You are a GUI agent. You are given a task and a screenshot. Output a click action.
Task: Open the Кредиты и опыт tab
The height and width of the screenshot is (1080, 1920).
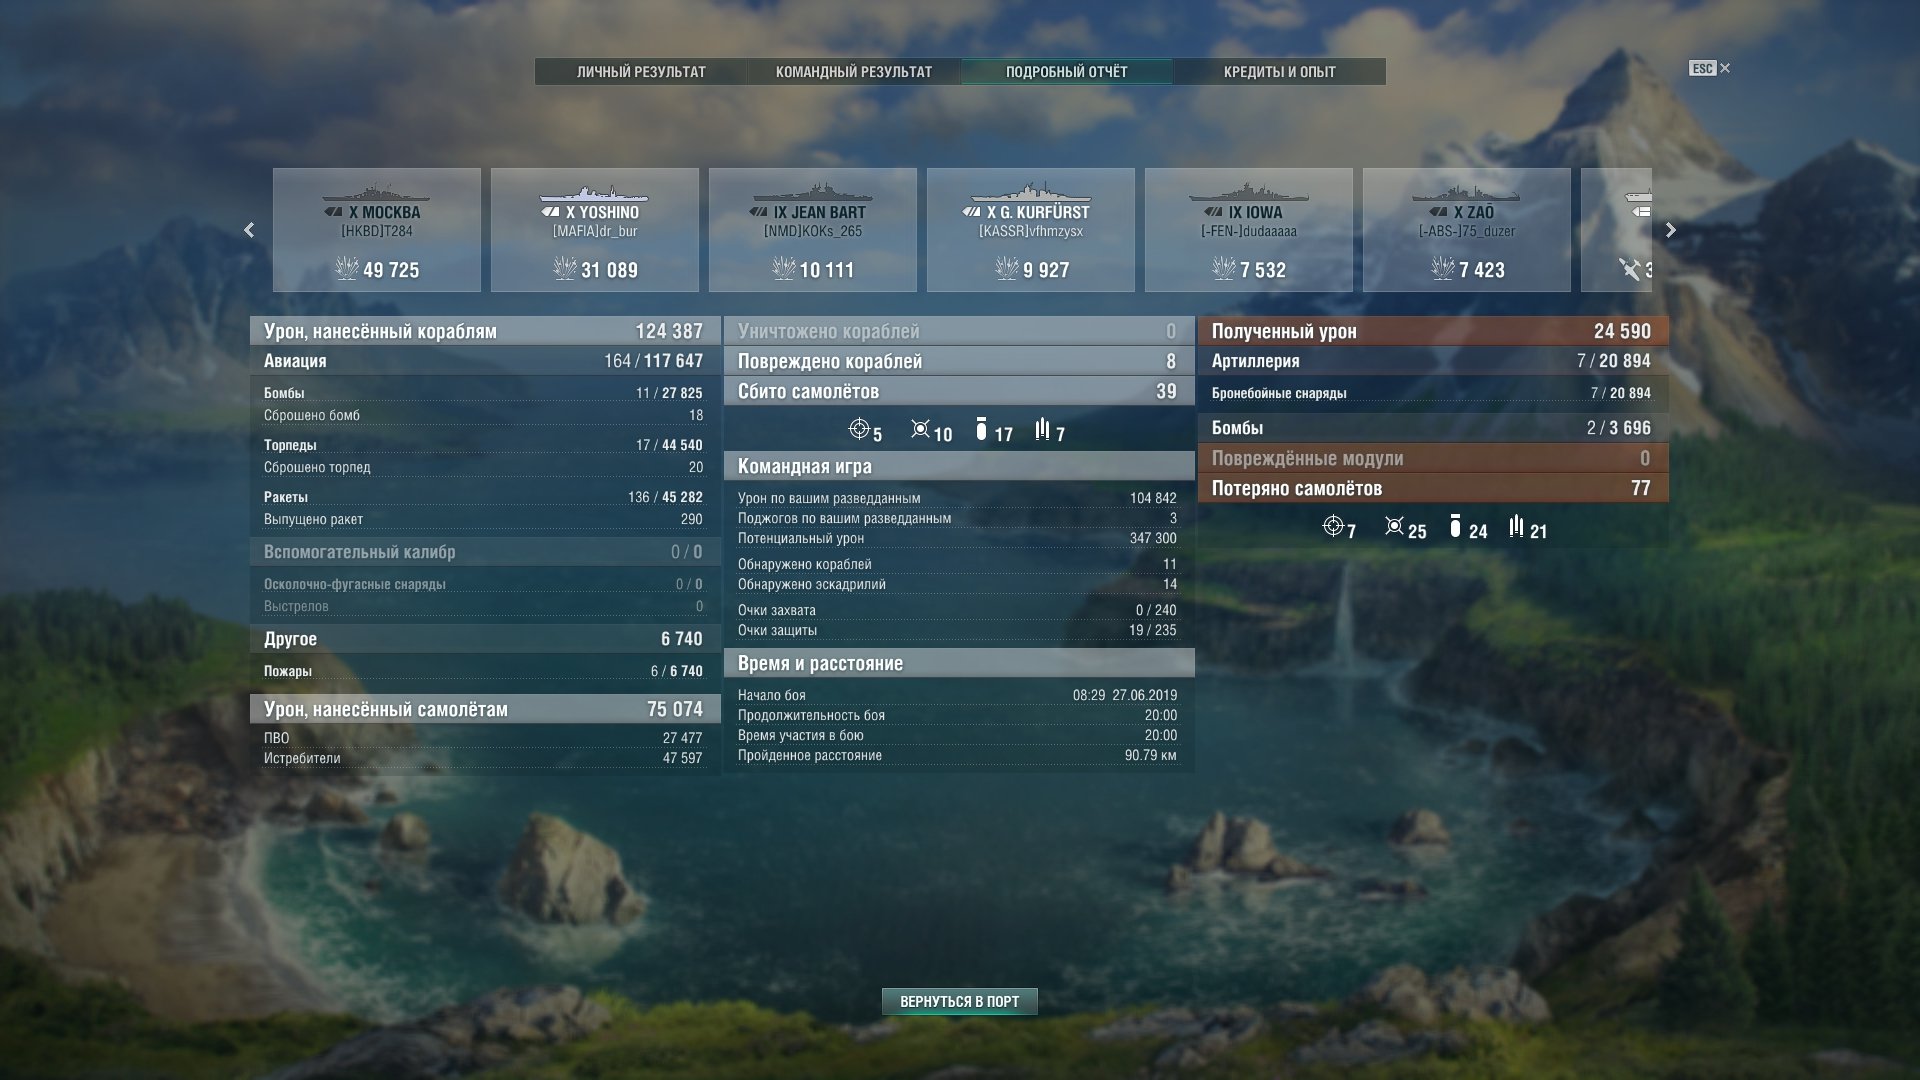click(x=1280, y=72)
